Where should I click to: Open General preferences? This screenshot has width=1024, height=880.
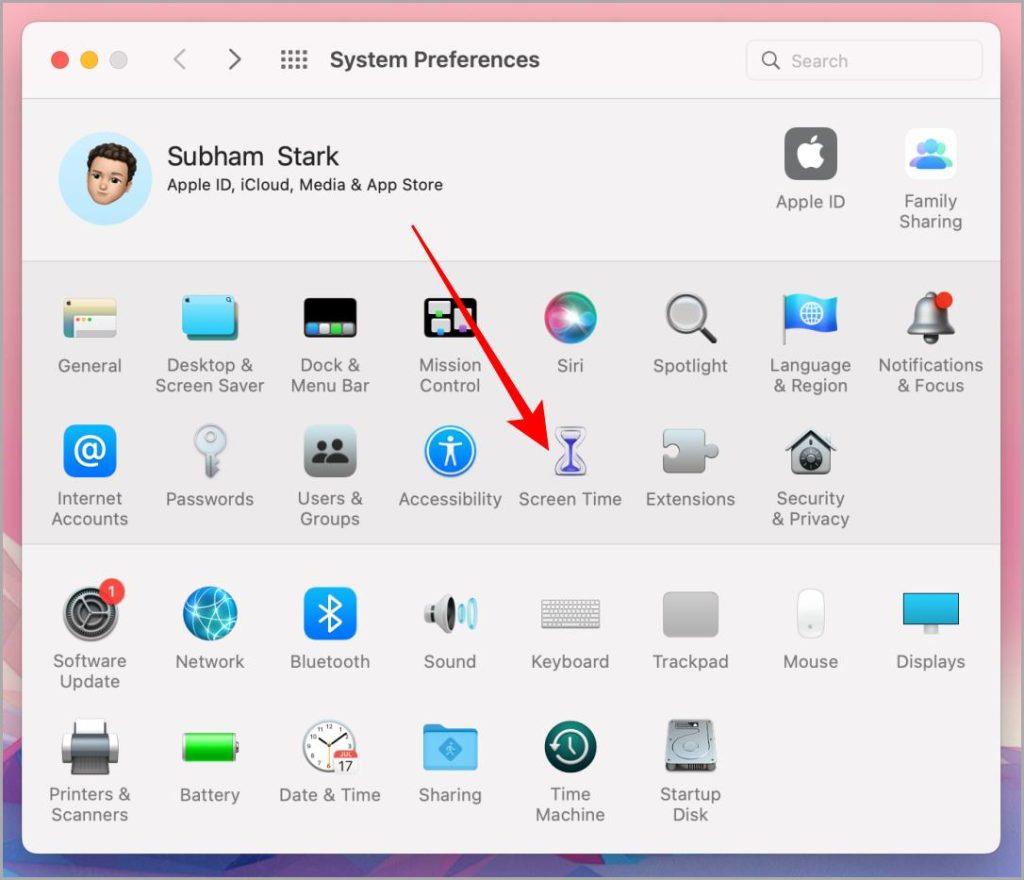point(89,318)
